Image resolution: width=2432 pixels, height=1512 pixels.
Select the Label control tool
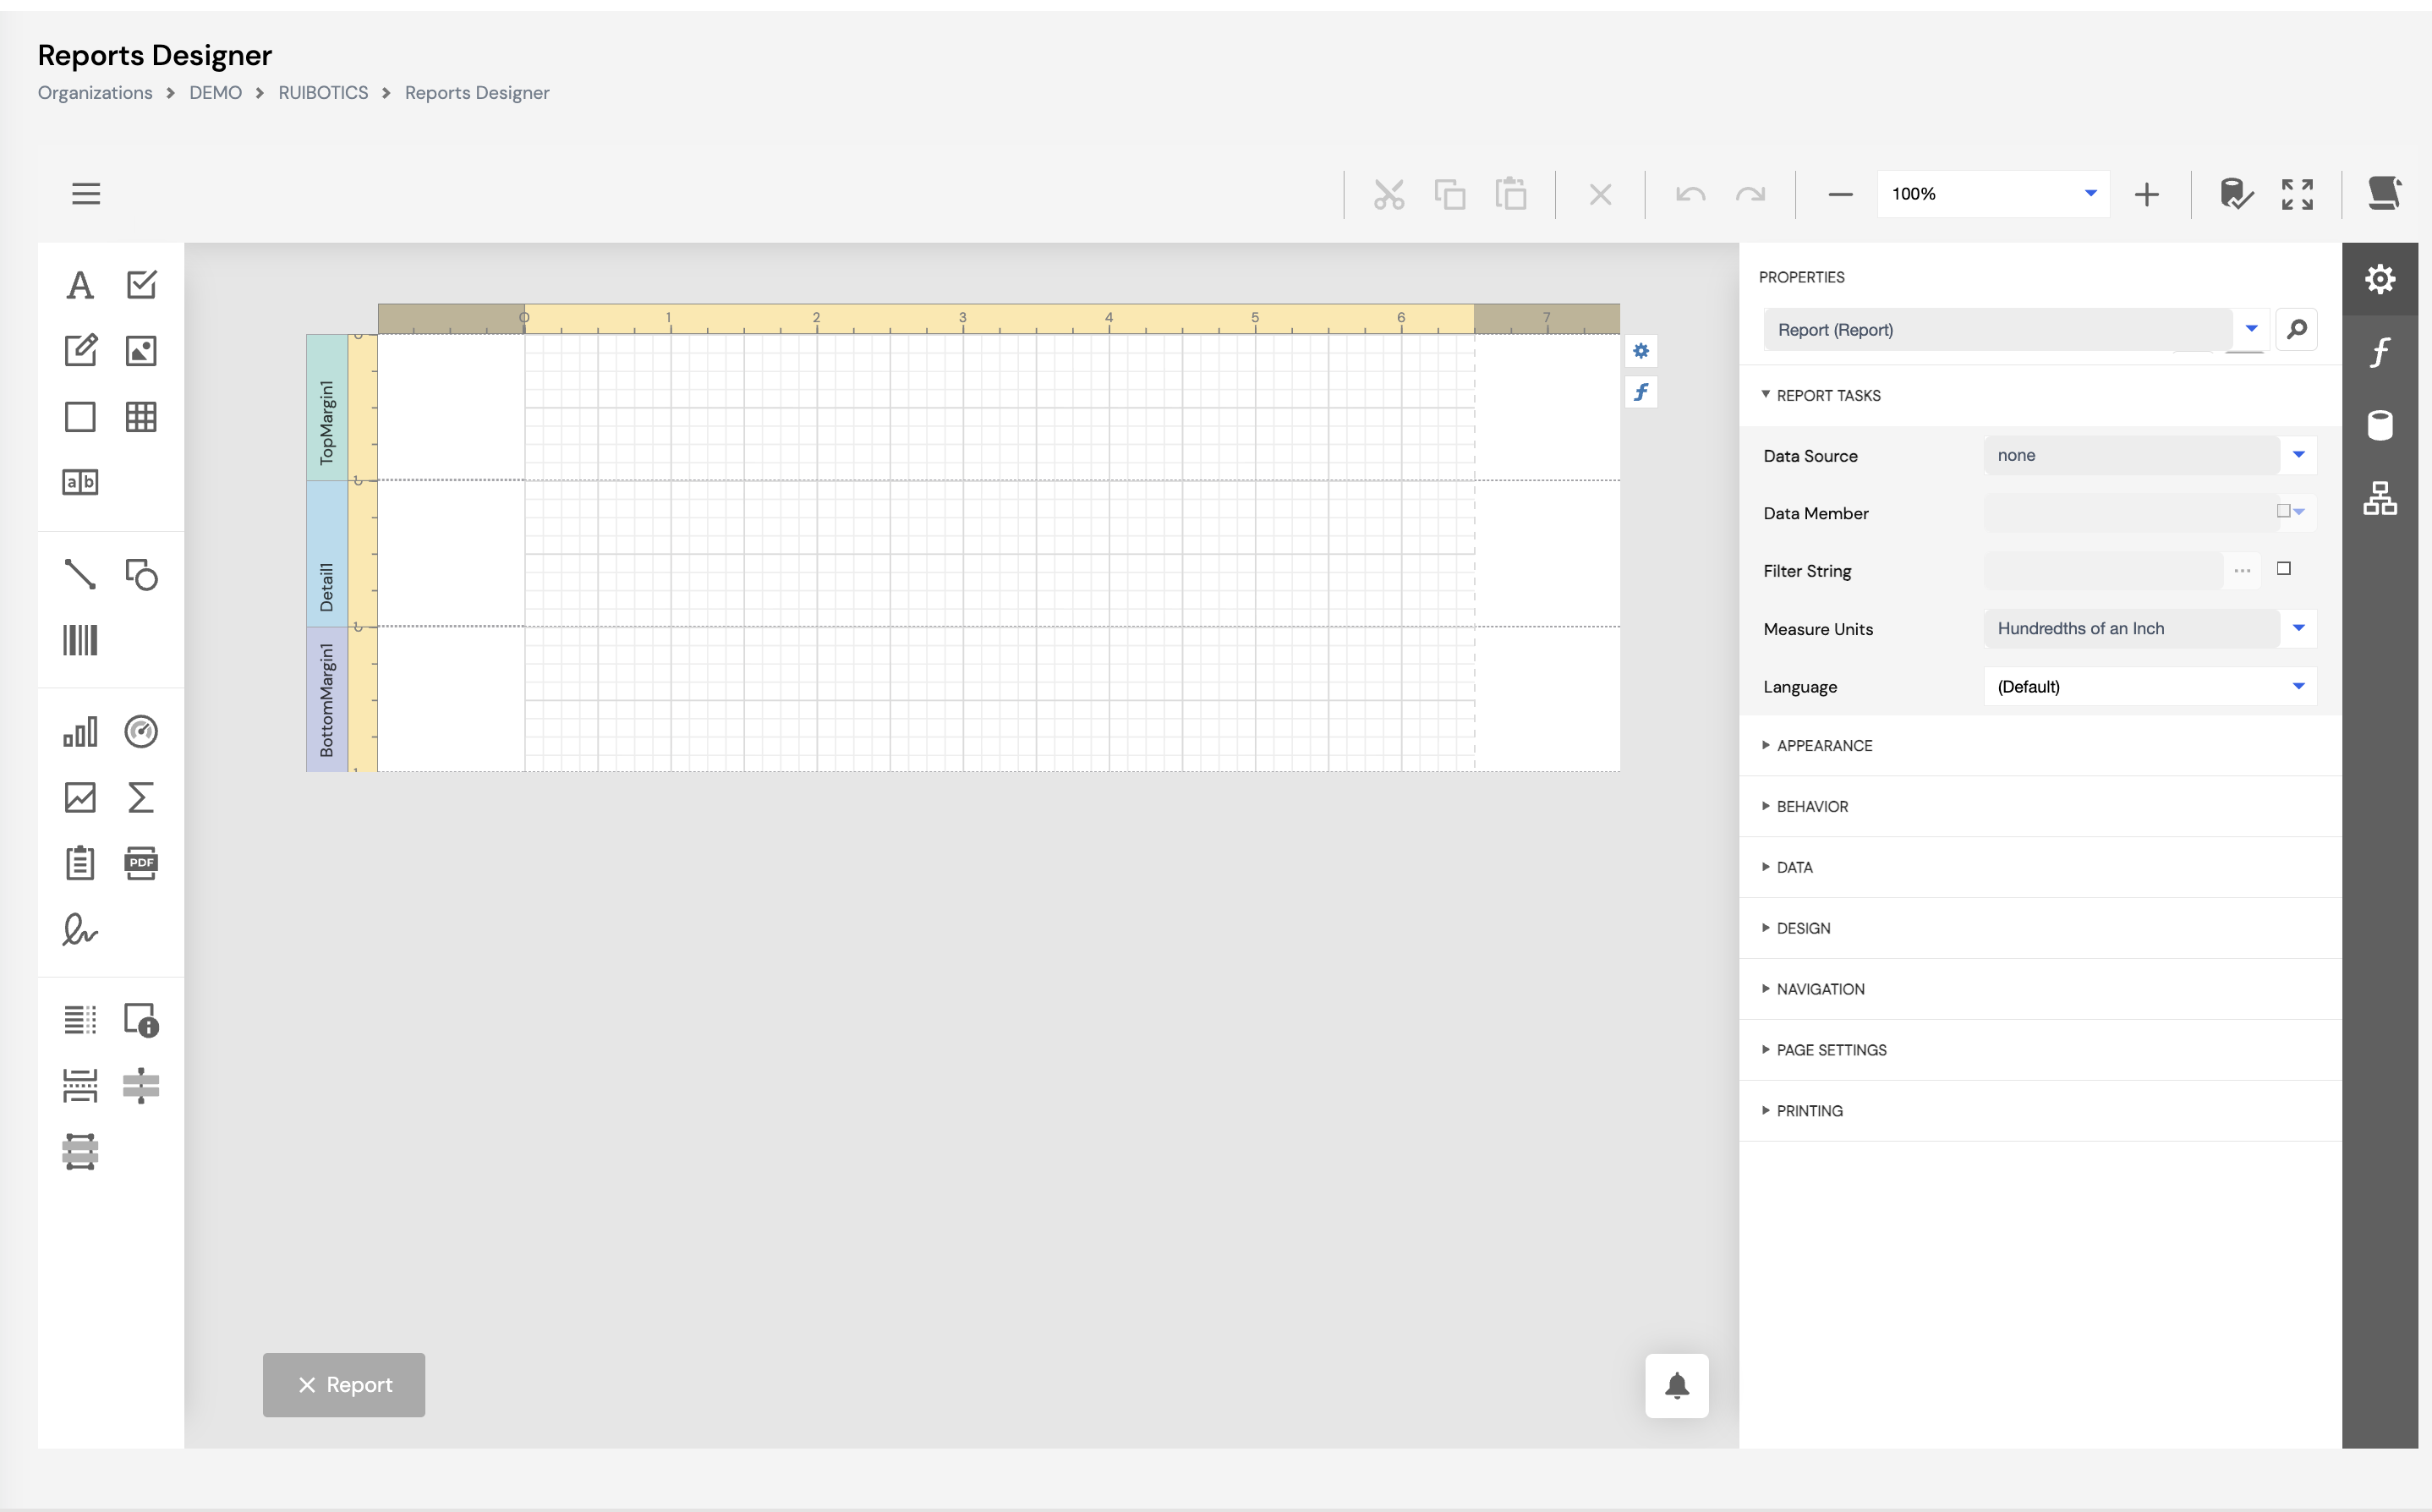coord(80,285)
